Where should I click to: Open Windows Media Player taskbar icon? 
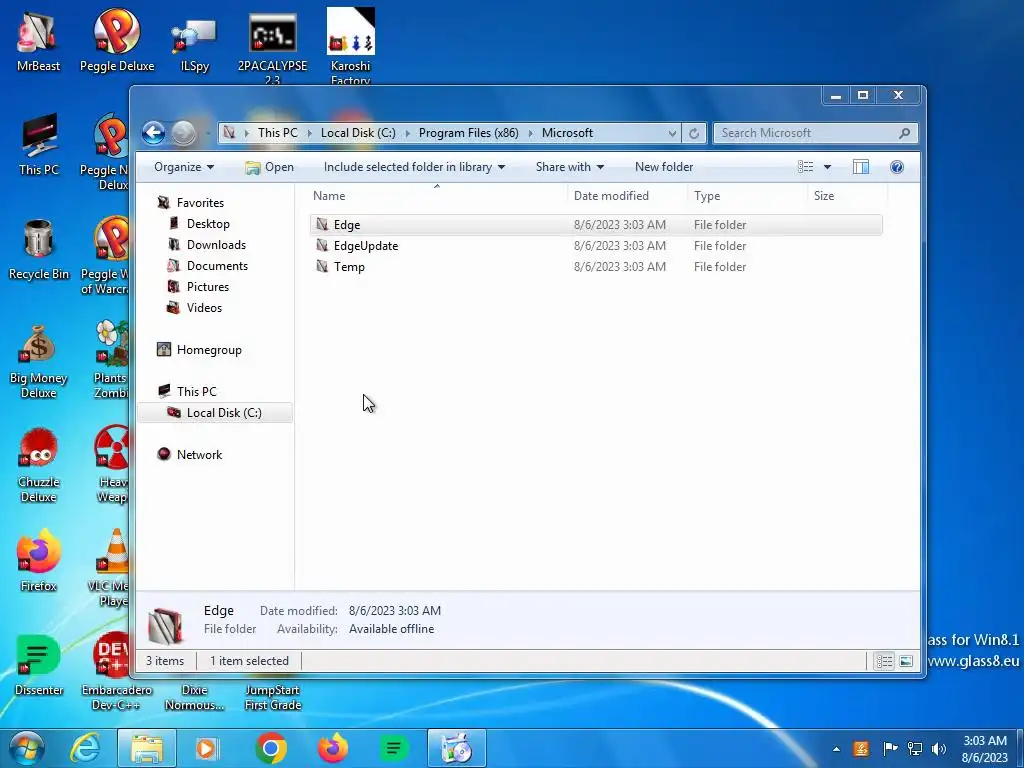point(207,748)
